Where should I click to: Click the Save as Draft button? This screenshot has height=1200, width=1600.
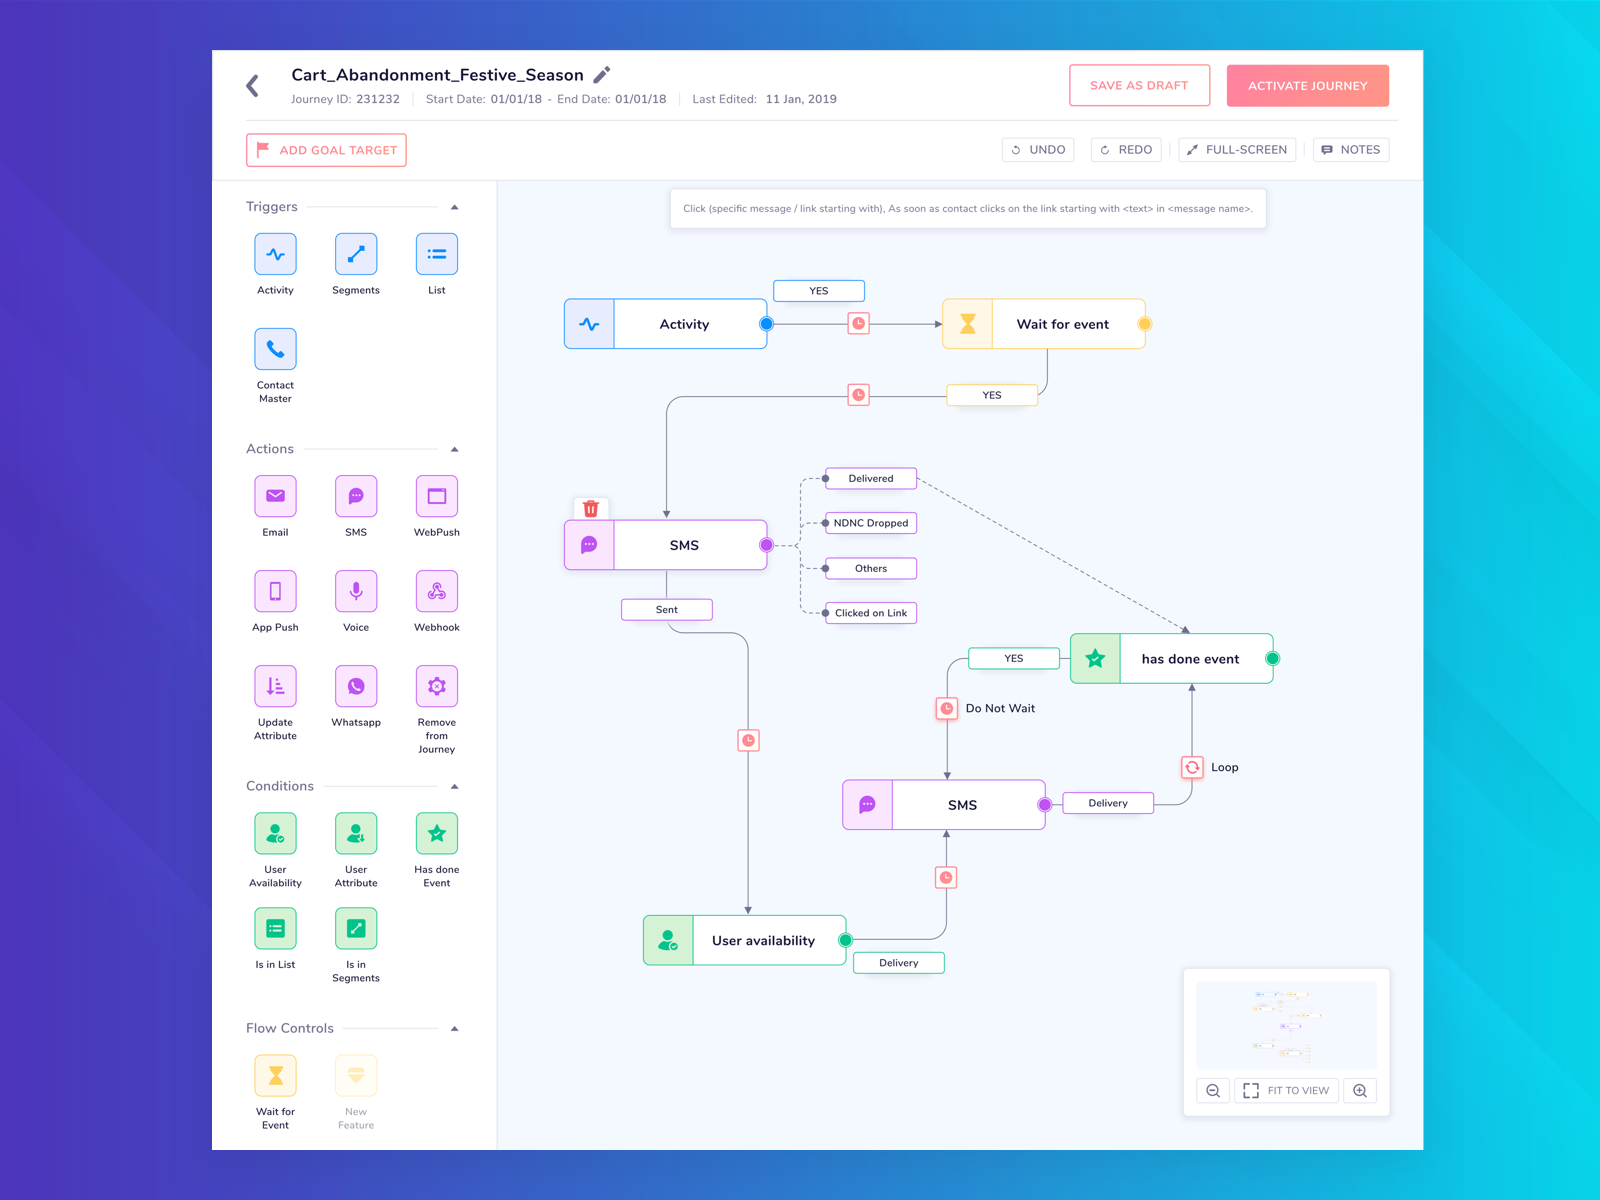point(1139,85)
